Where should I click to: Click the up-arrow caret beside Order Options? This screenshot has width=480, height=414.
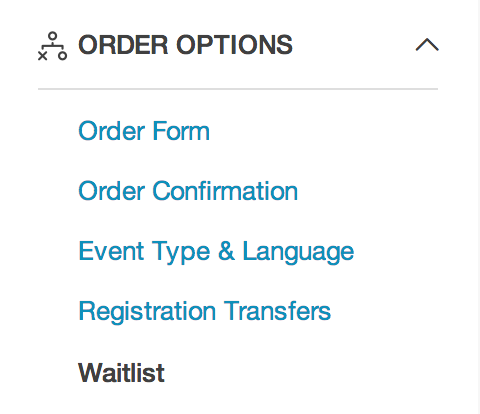(x=427, y=45)
